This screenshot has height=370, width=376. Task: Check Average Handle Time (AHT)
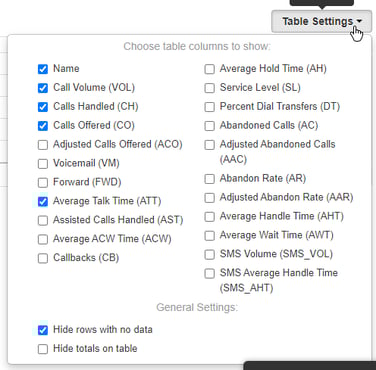209,217
